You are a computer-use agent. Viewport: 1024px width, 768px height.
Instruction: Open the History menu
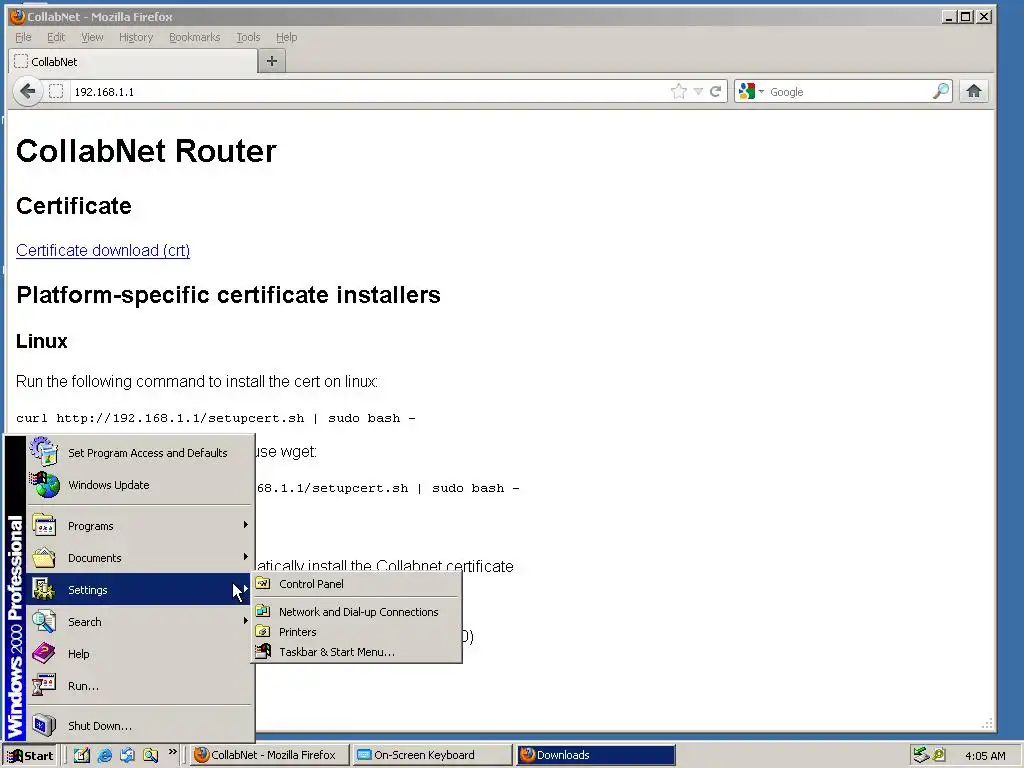coord(136,37)
